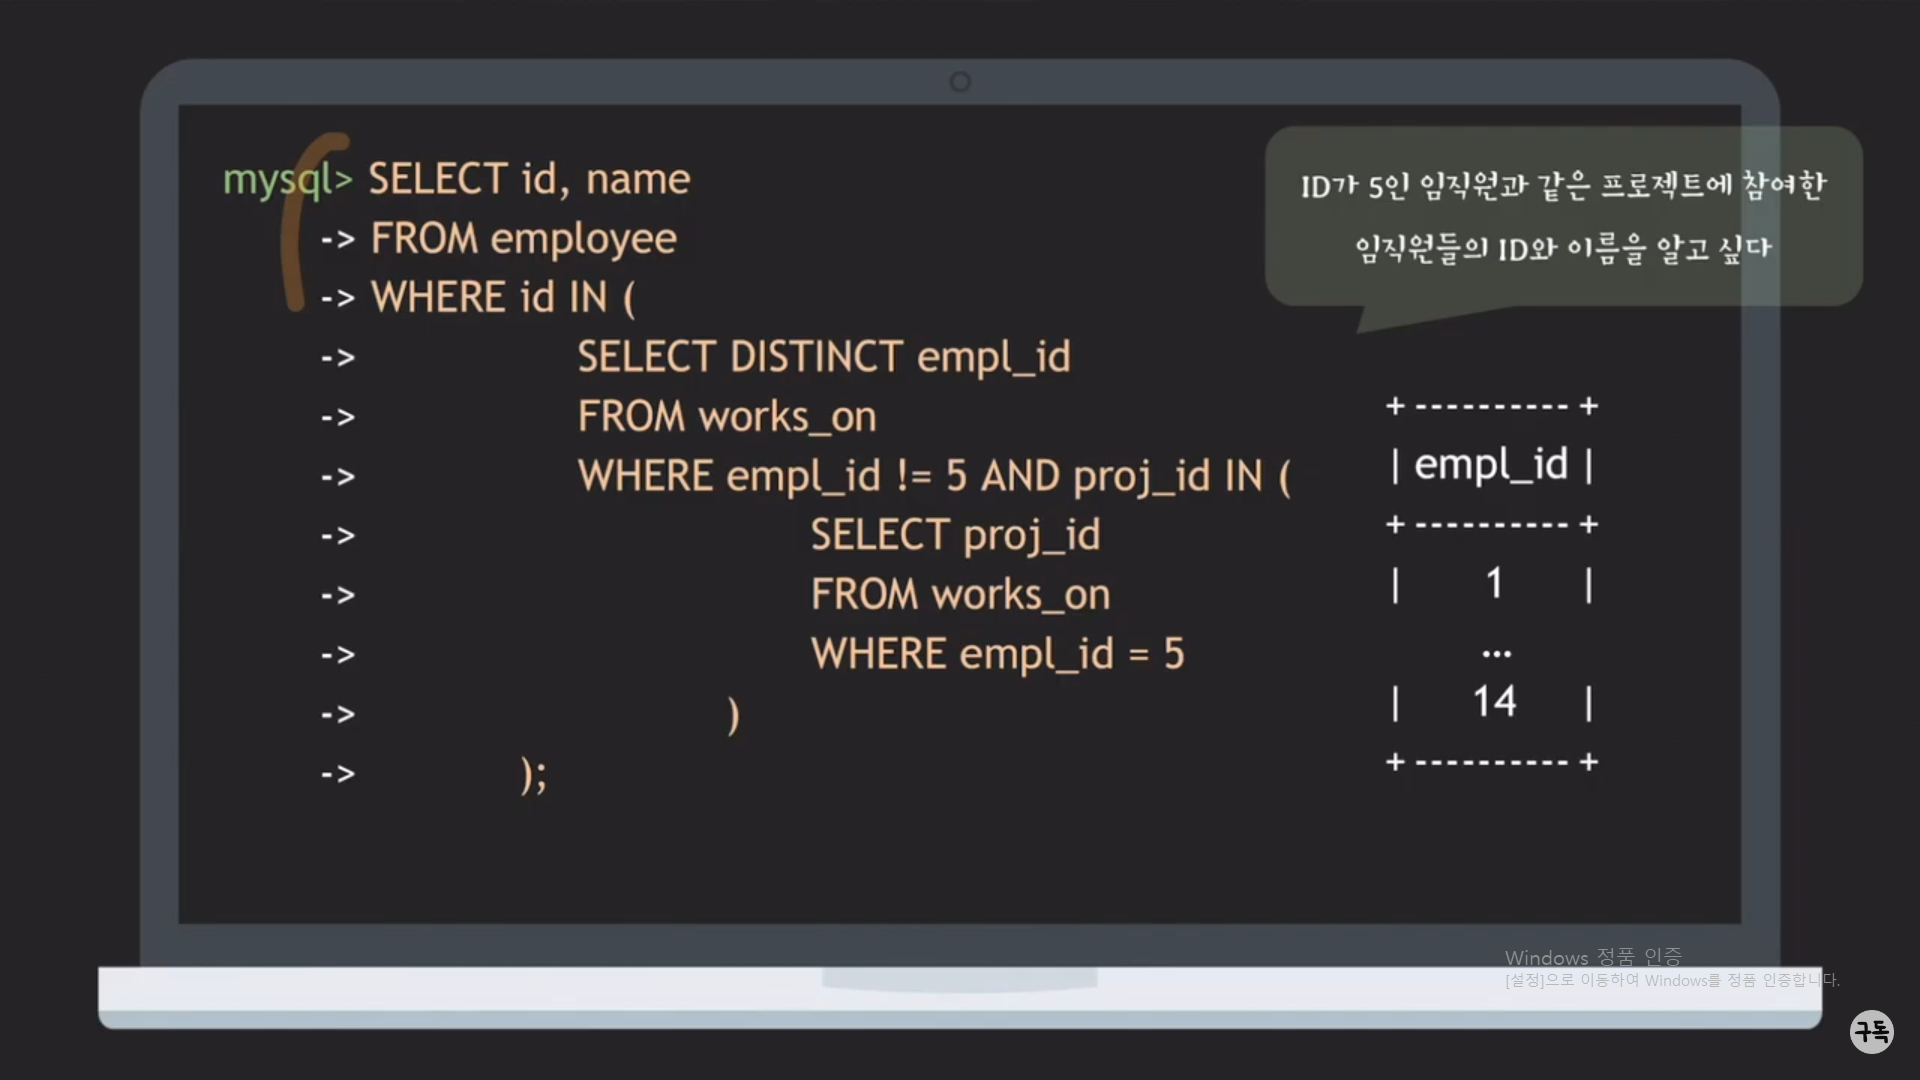The width and height of the screenshot is (1920, 1080).
Task: Click the ellipsis dots in result table
Action: coord(1496,654)
